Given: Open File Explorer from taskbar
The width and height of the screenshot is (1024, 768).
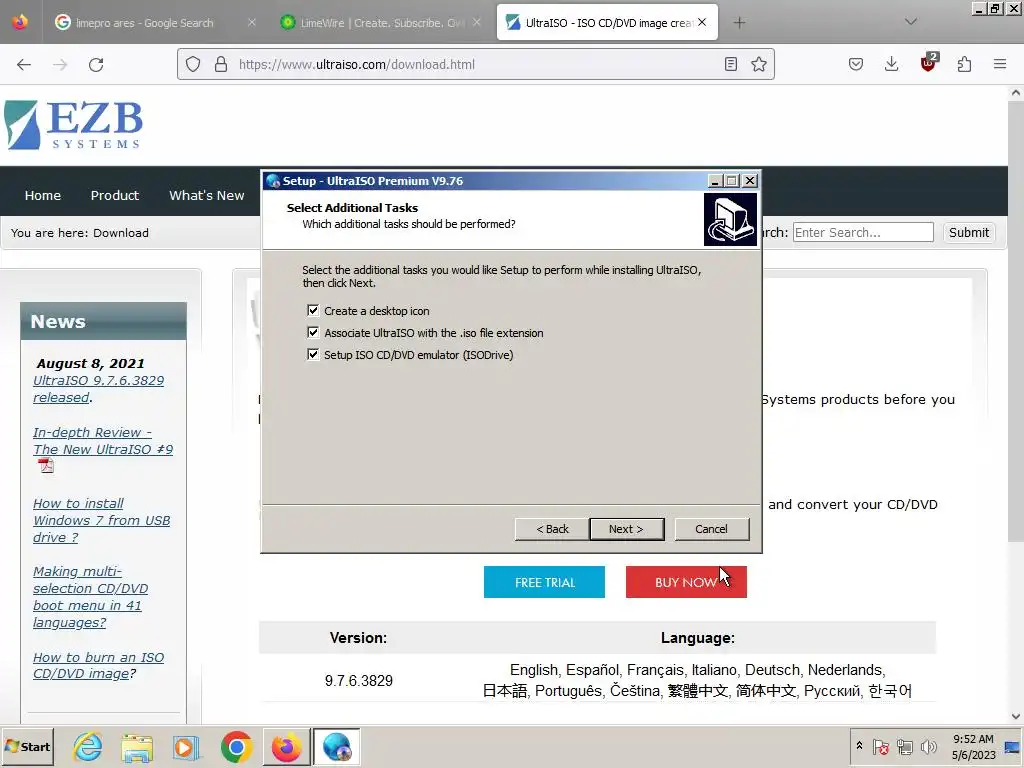Looking at the screenshot, I should coord(137,746).
